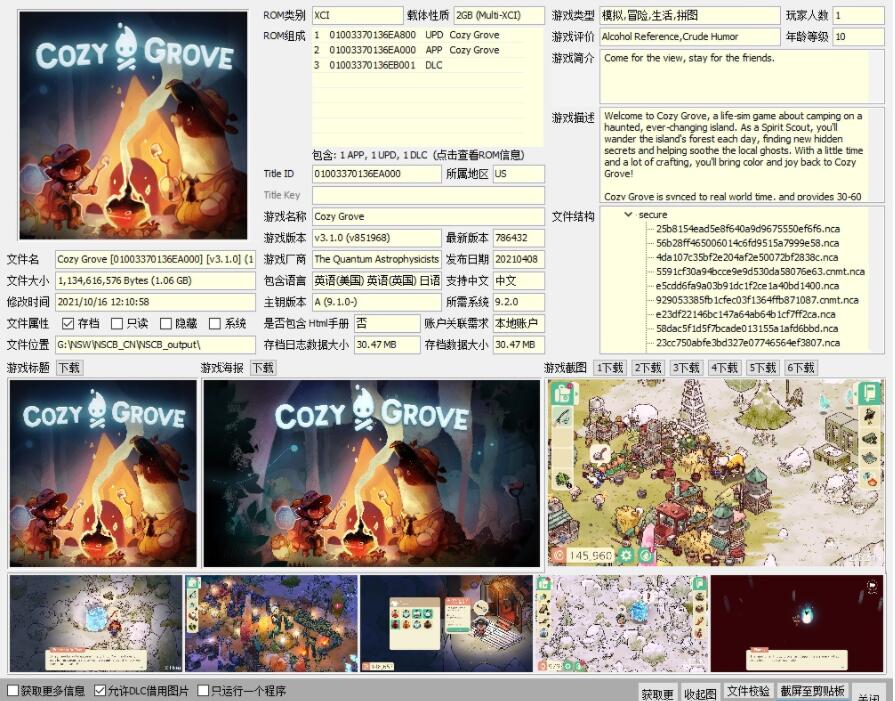The height and width of the screenshot is (701, 895).
Task: Toggle the 存档 file attribute checkbox
Action: click(x=68, y=324)
